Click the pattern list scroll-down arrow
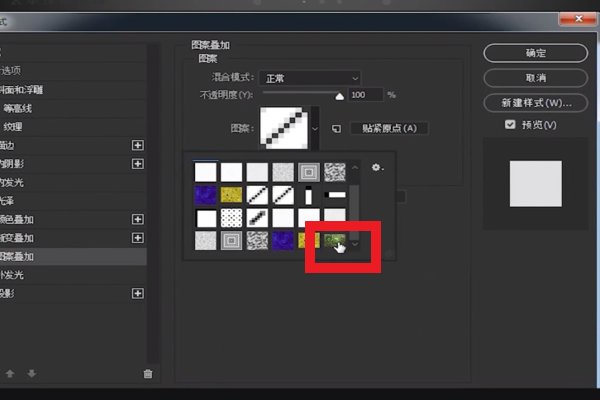600x400 pixels. coord(355,243)
